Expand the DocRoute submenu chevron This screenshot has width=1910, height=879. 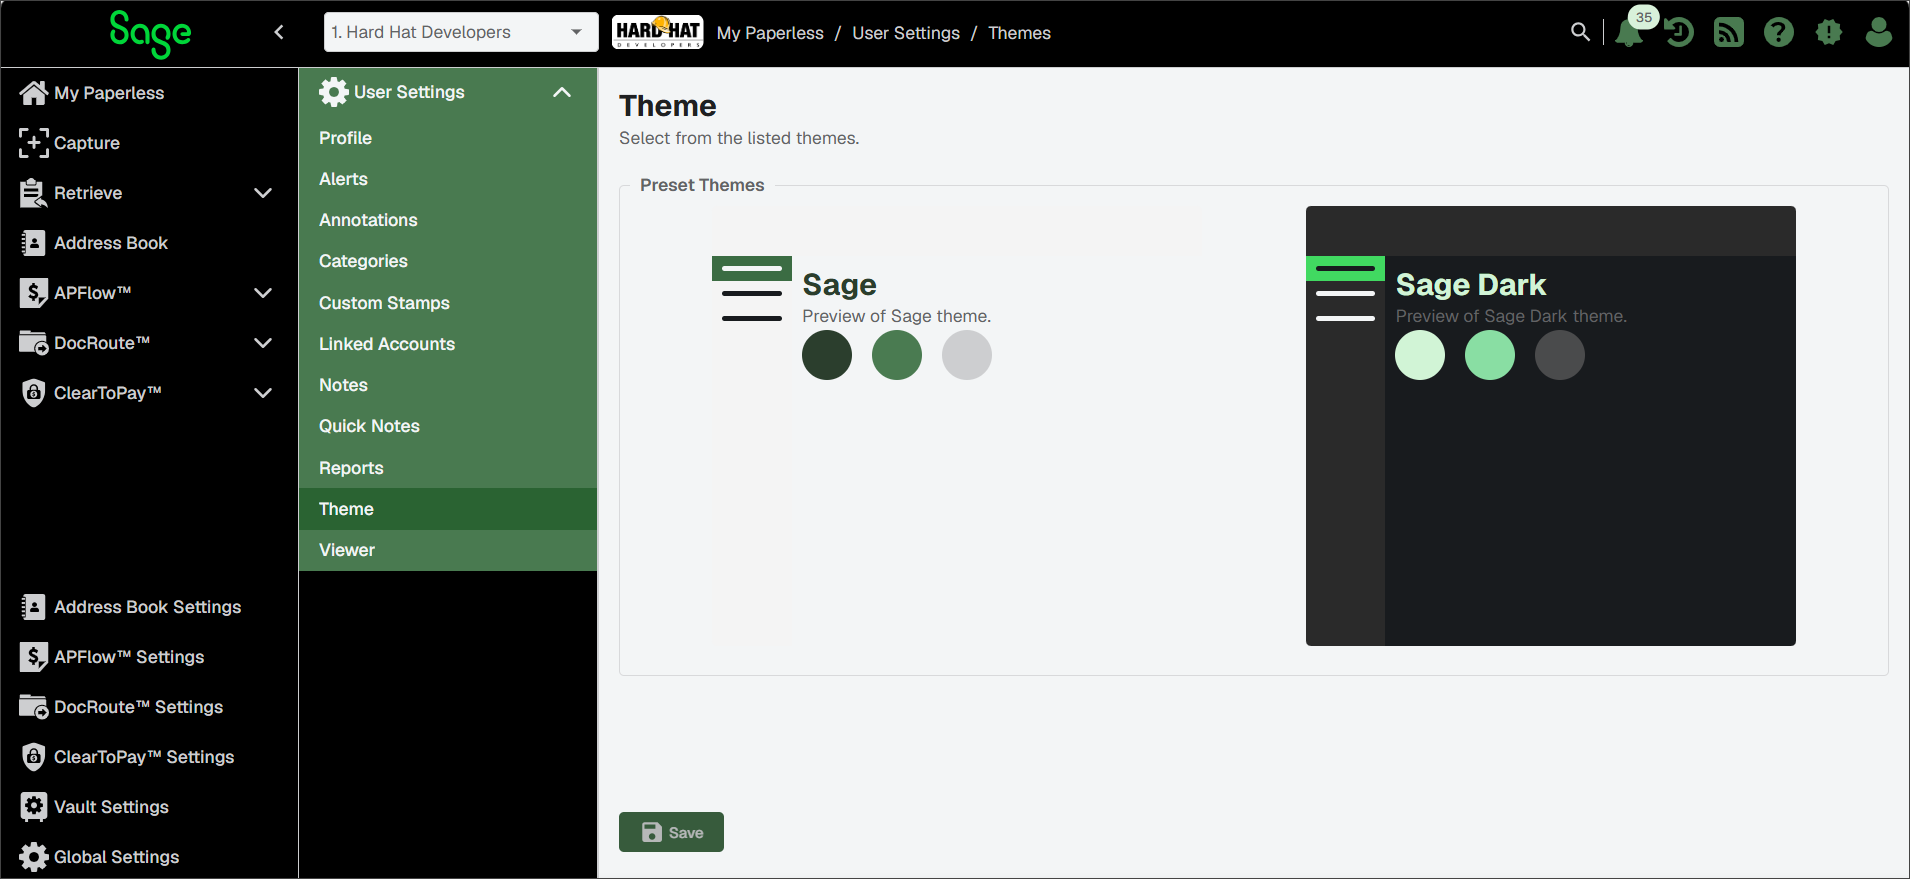pos(263,343)
